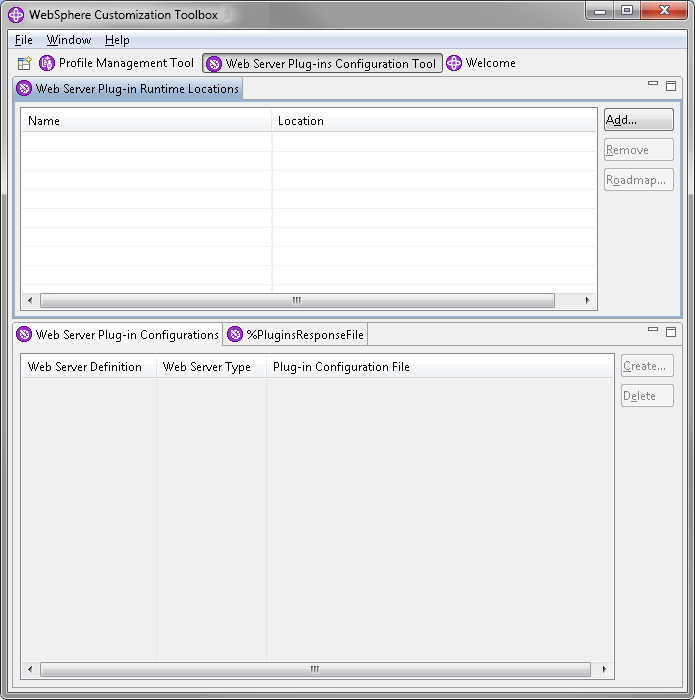Click the Open Perspective icon in toolbar
The height and width of the screenshot is (700, 695).
[x=25, y=63]
